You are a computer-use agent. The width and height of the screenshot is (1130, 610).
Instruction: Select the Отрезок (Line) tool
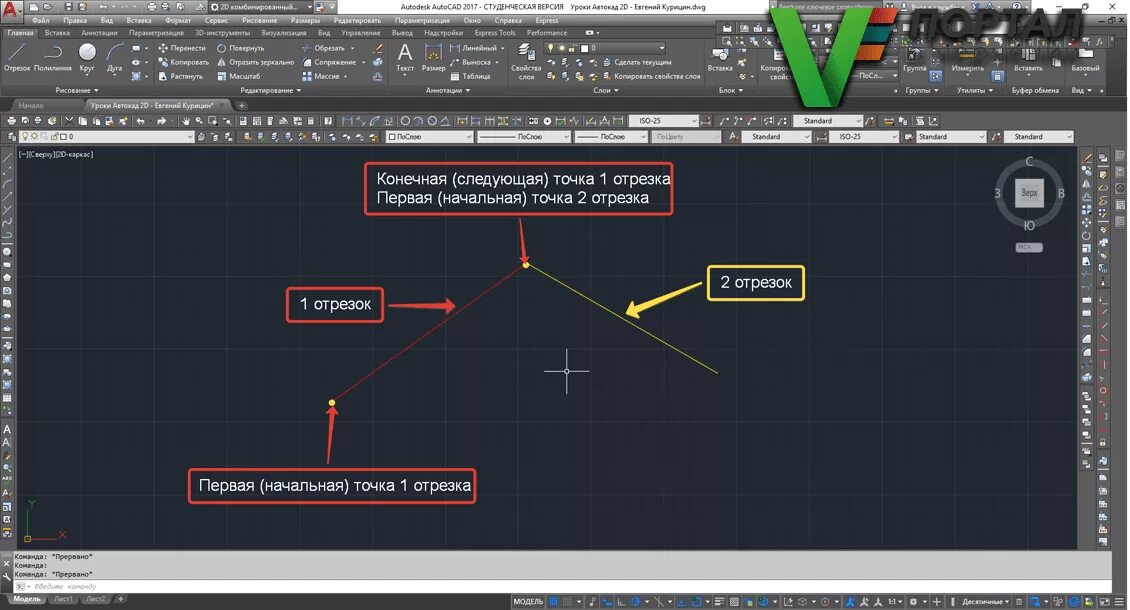pos(17,58)
